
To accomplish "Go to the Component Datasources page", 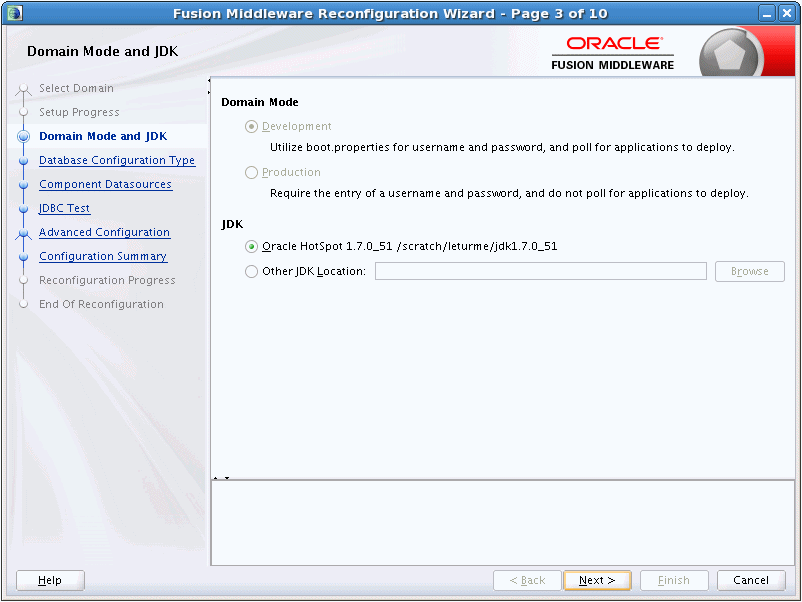I will (x=105, y=184).
